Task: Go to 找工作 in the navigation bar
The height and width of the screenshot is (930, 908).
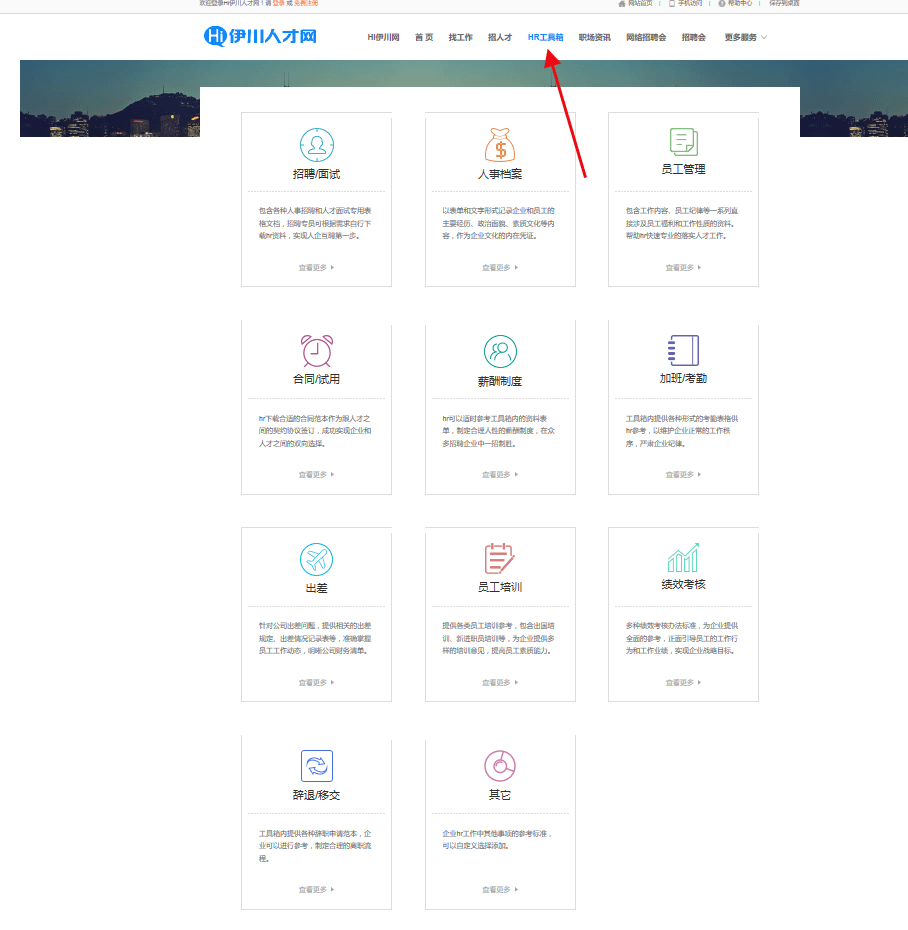Action: pos(460,38)
